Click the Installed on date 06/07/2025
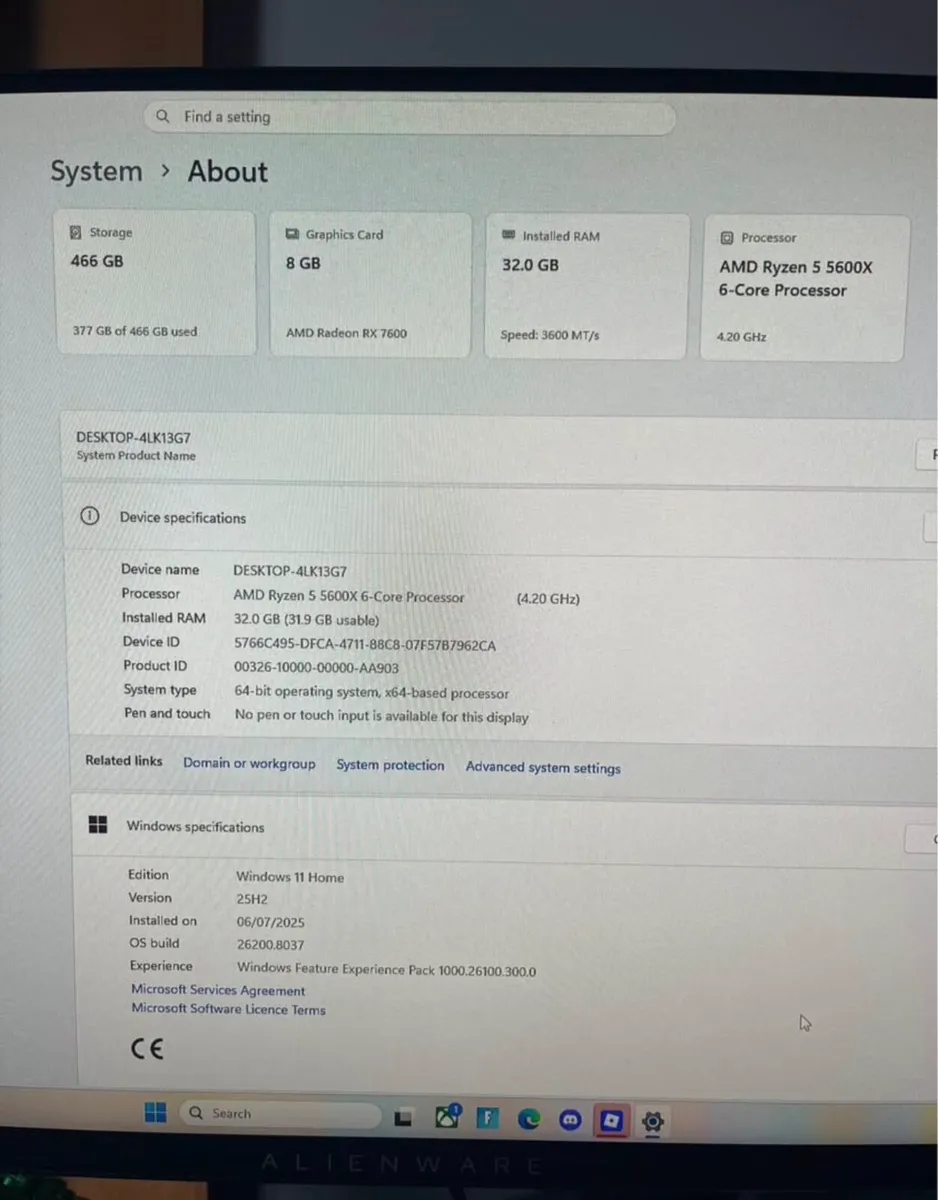 coord(271,922)
